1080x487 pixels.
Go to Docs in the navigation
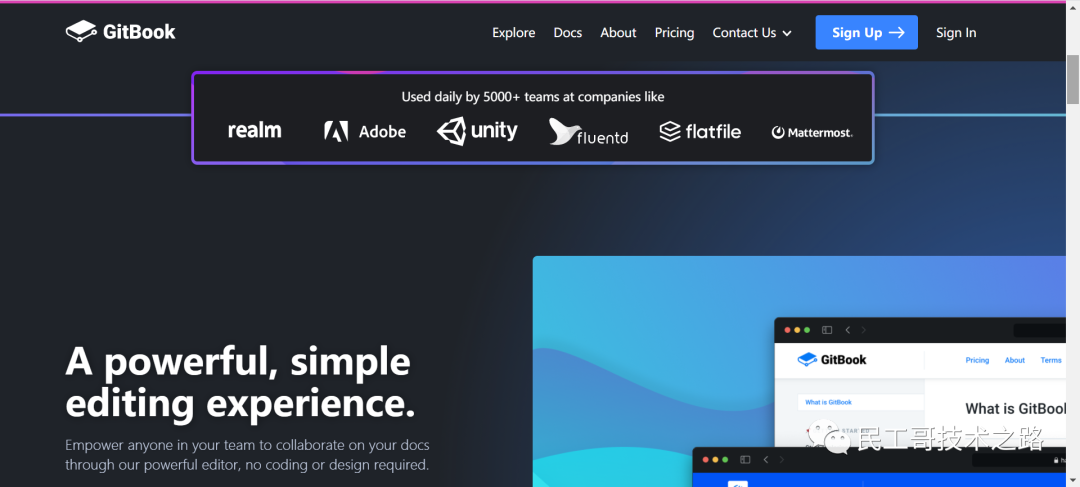(568, 32)
